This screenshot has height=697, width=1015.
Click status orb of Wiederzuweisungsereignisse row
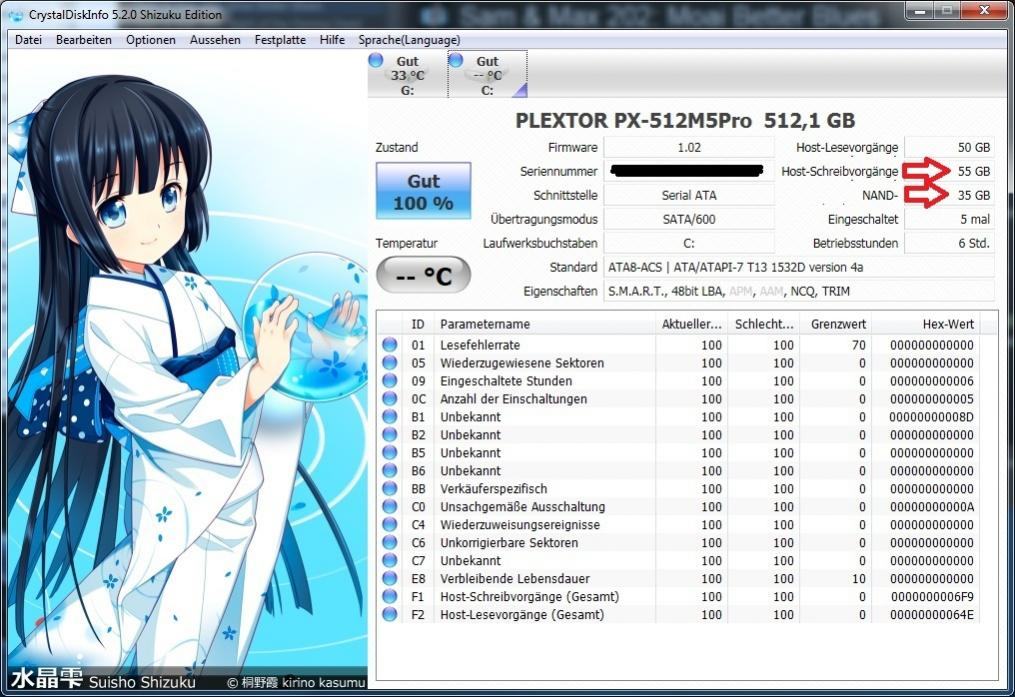[390, 525]
